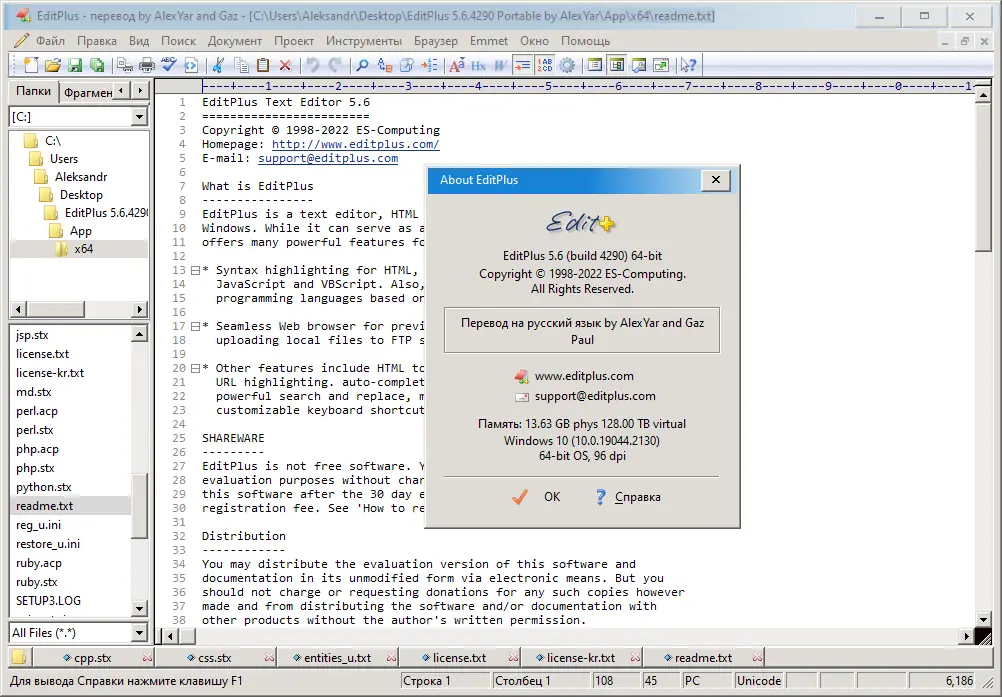
Task: Select license.txt in the file list
Action: [x=42, y=354]
